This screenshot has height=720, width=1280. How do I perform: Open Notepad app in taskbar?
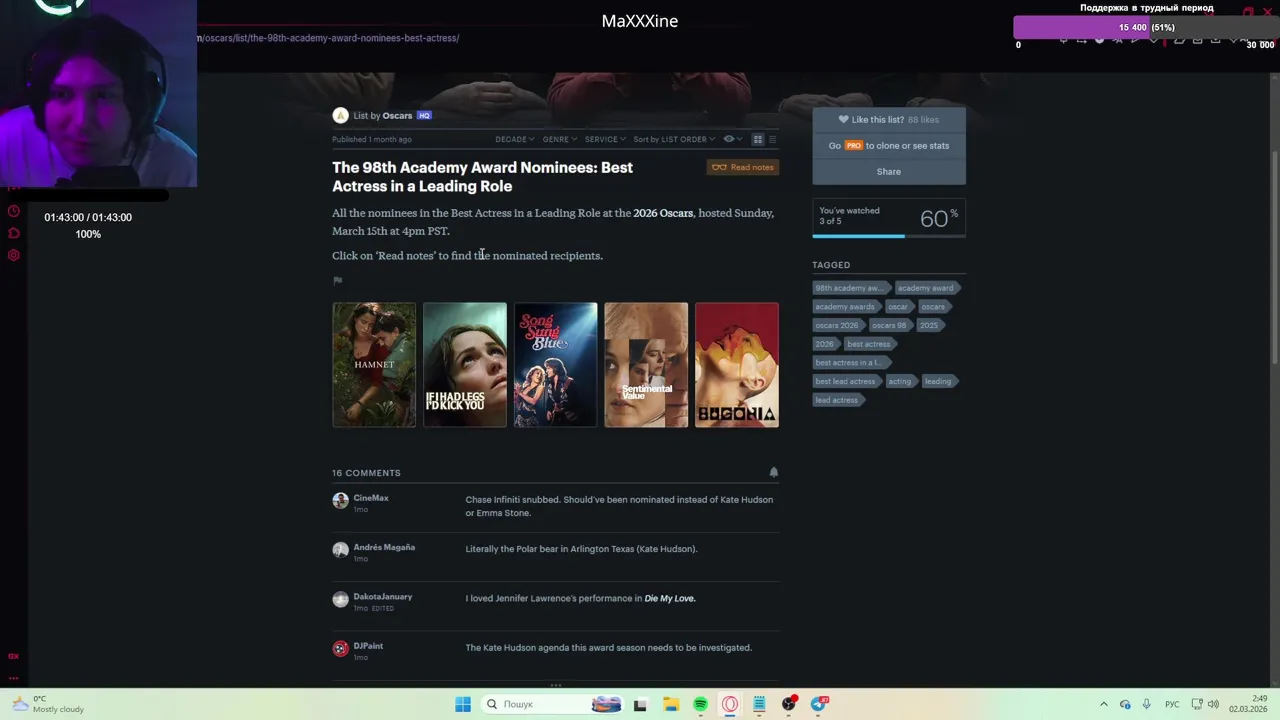click(x=759, y=704)
